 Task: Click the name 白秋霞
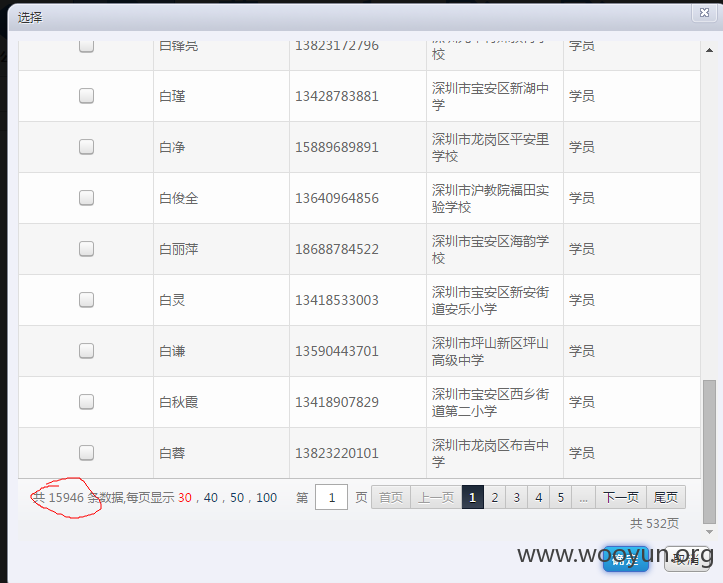point(178,402)
